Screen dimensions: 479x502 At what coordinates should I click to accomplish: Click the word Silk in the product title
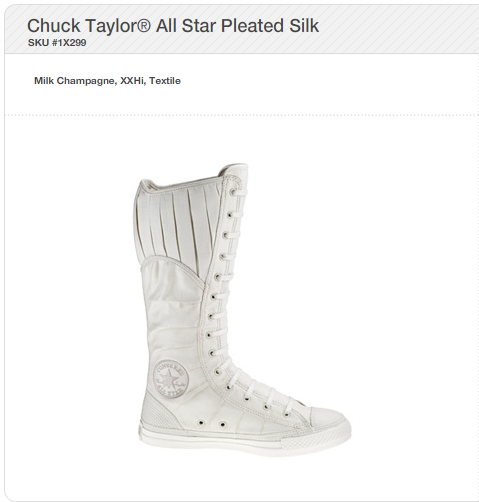tap(304, 26)
